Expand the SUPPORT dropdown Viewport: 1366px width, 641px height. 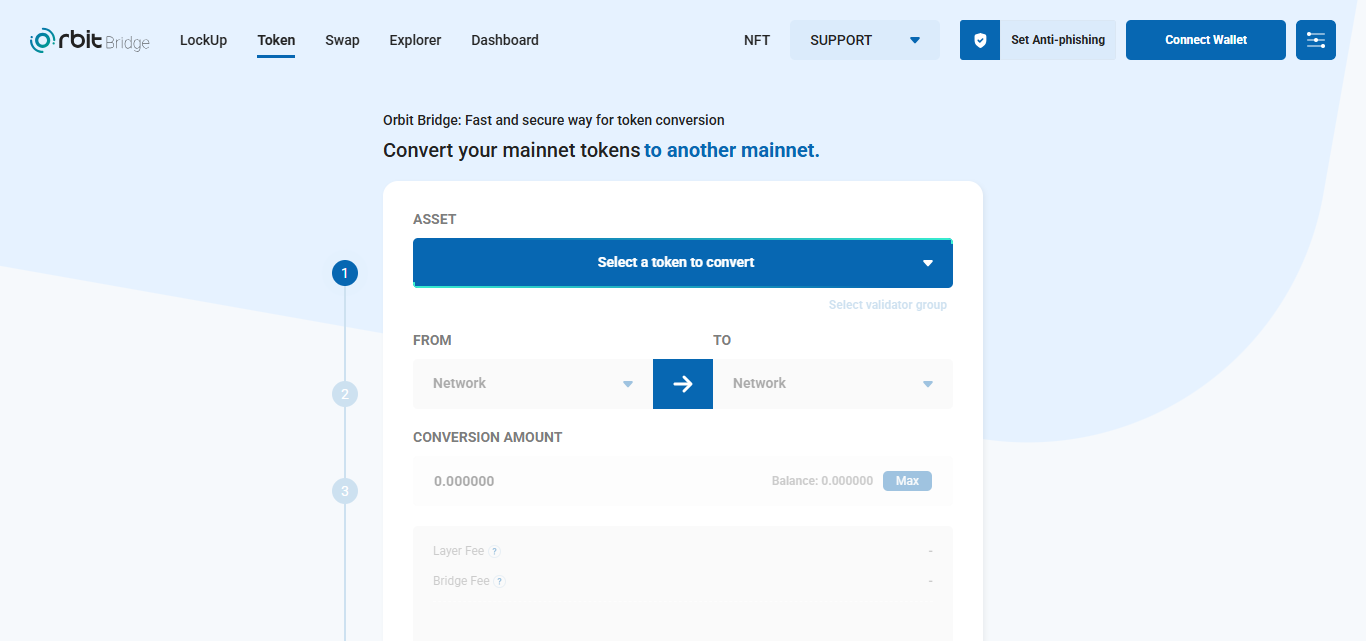coord(865,40)
